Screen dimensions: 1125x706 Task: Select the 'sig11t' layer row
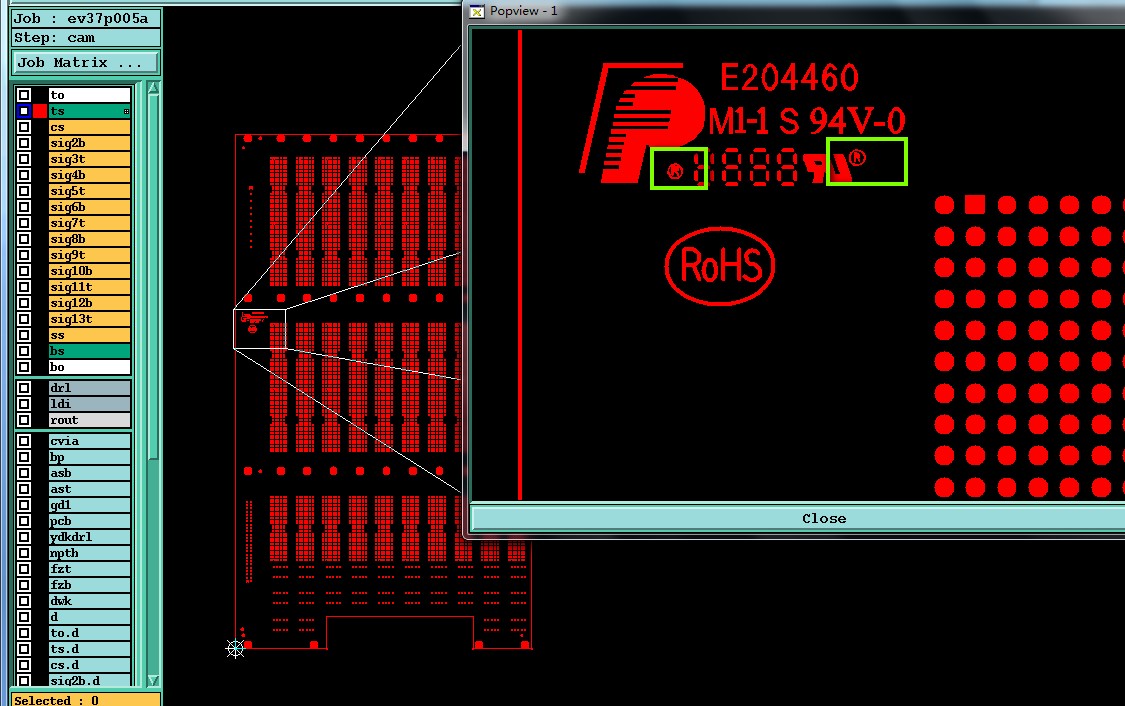tap(90, 287)
